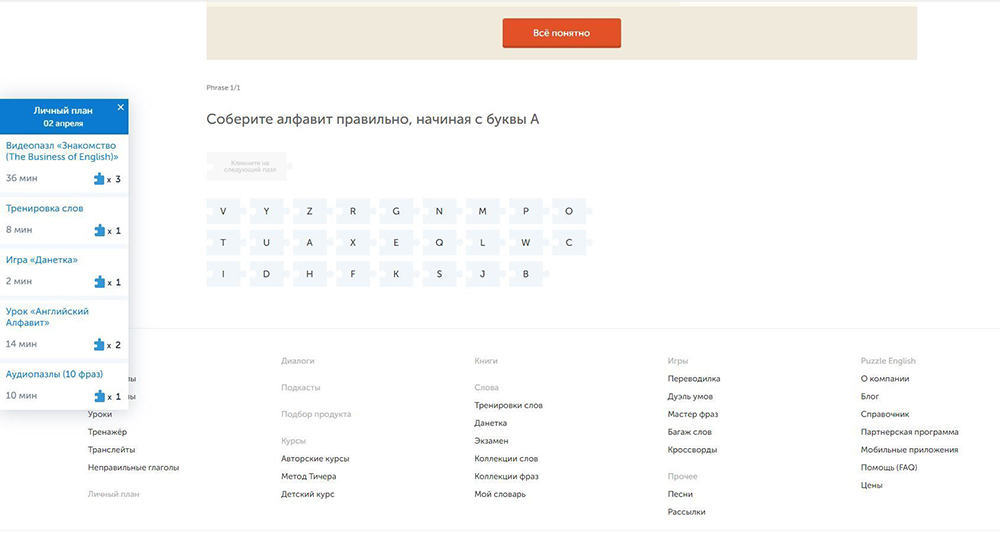The width and height of the screenshot is (1000, 533).
Task: Open Мой словарь footer link
Action: [499, 494]
